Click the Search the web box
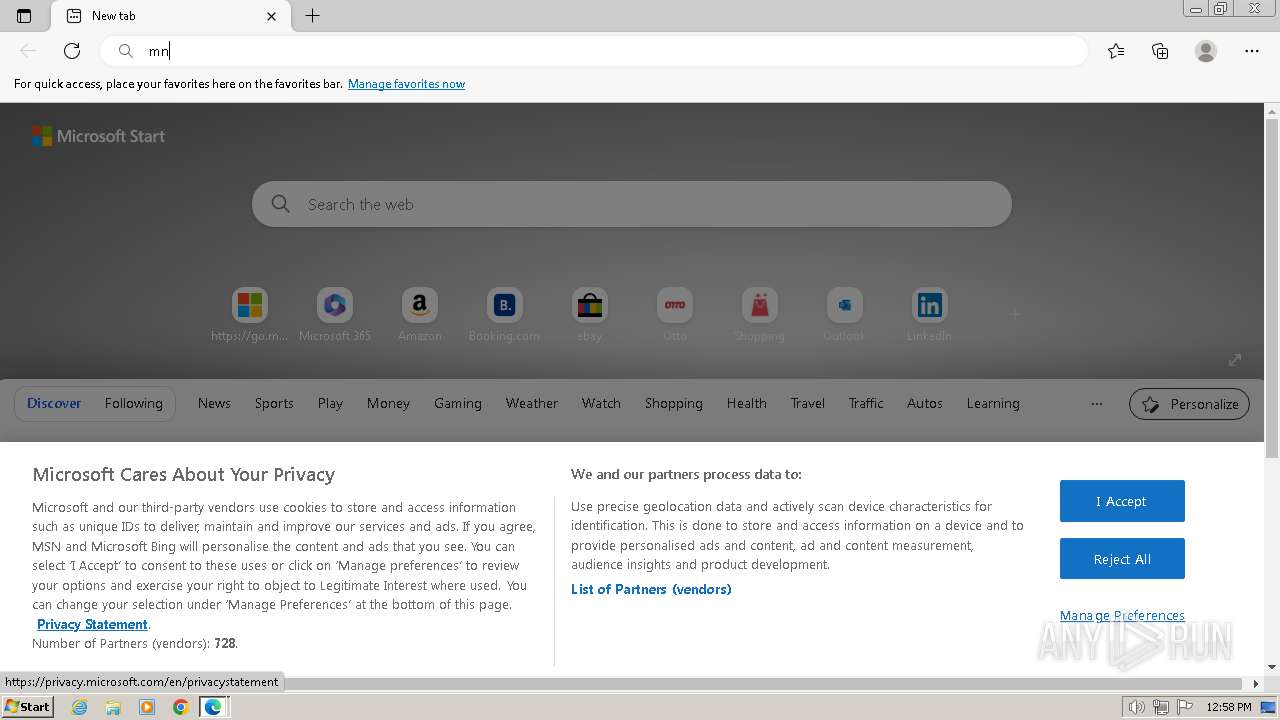 tap(632, 204)
